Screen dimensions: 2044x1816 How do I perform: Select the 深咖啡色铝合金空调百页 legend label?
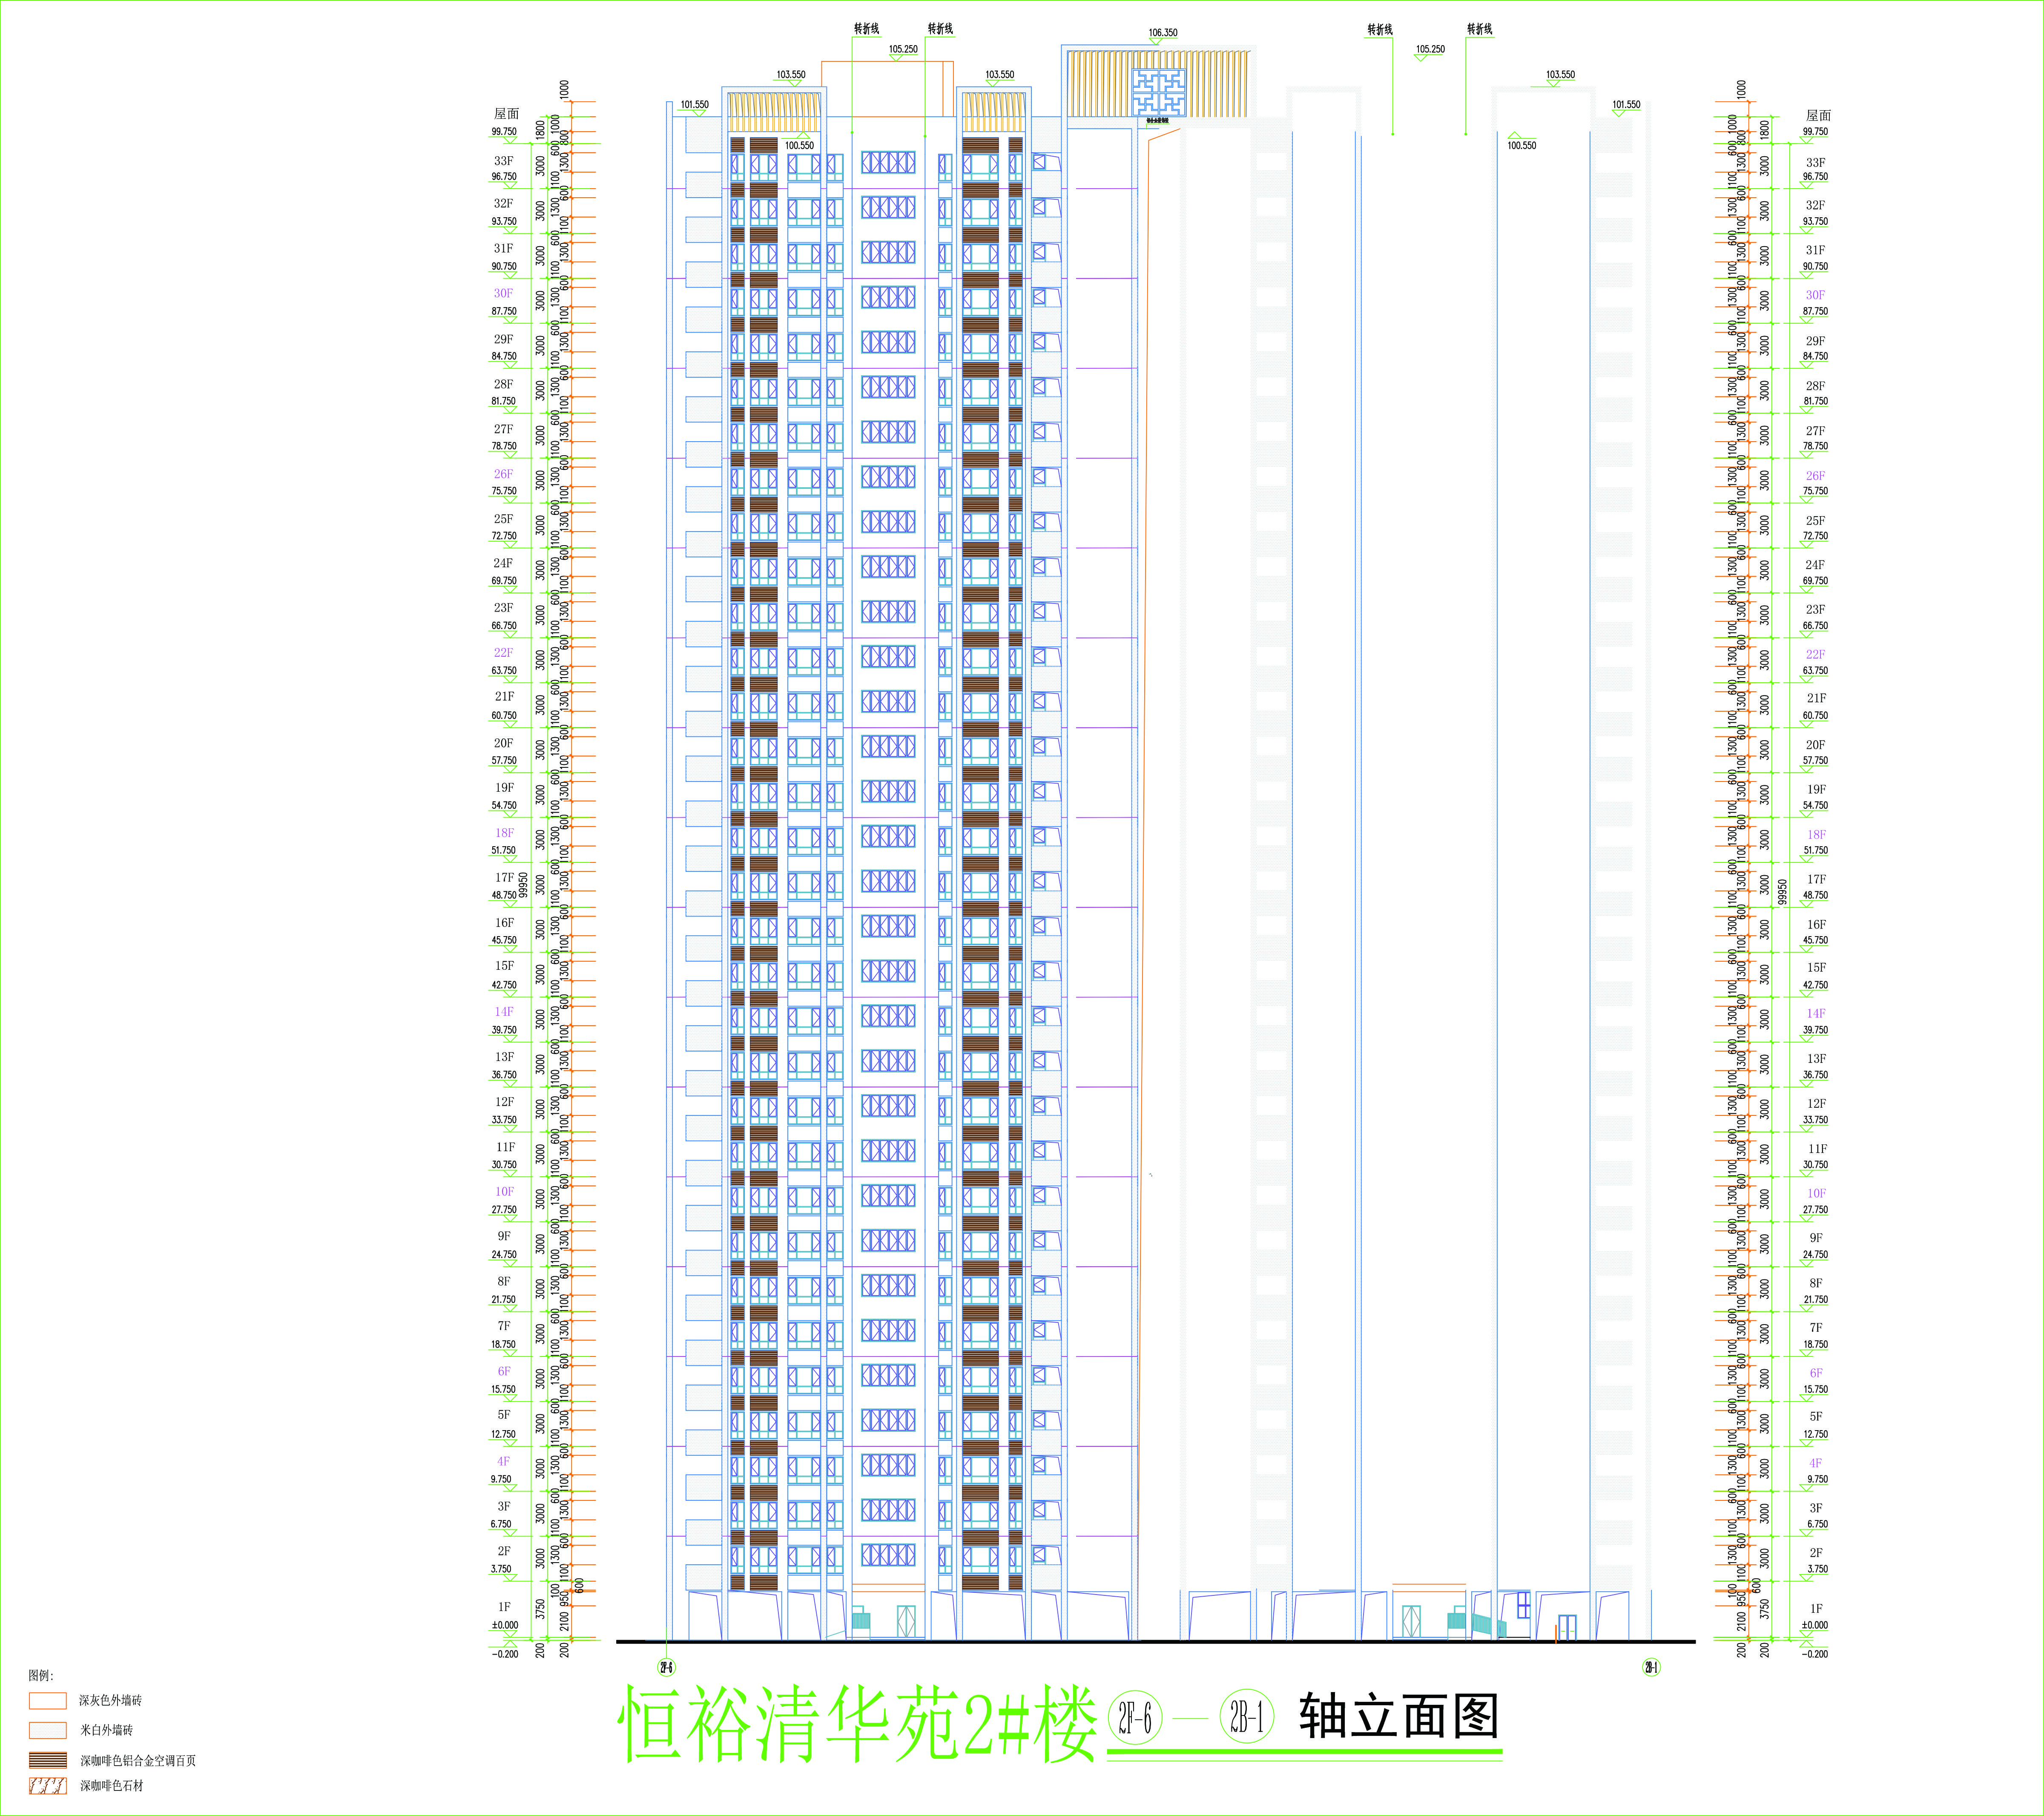coord(138,1760)
